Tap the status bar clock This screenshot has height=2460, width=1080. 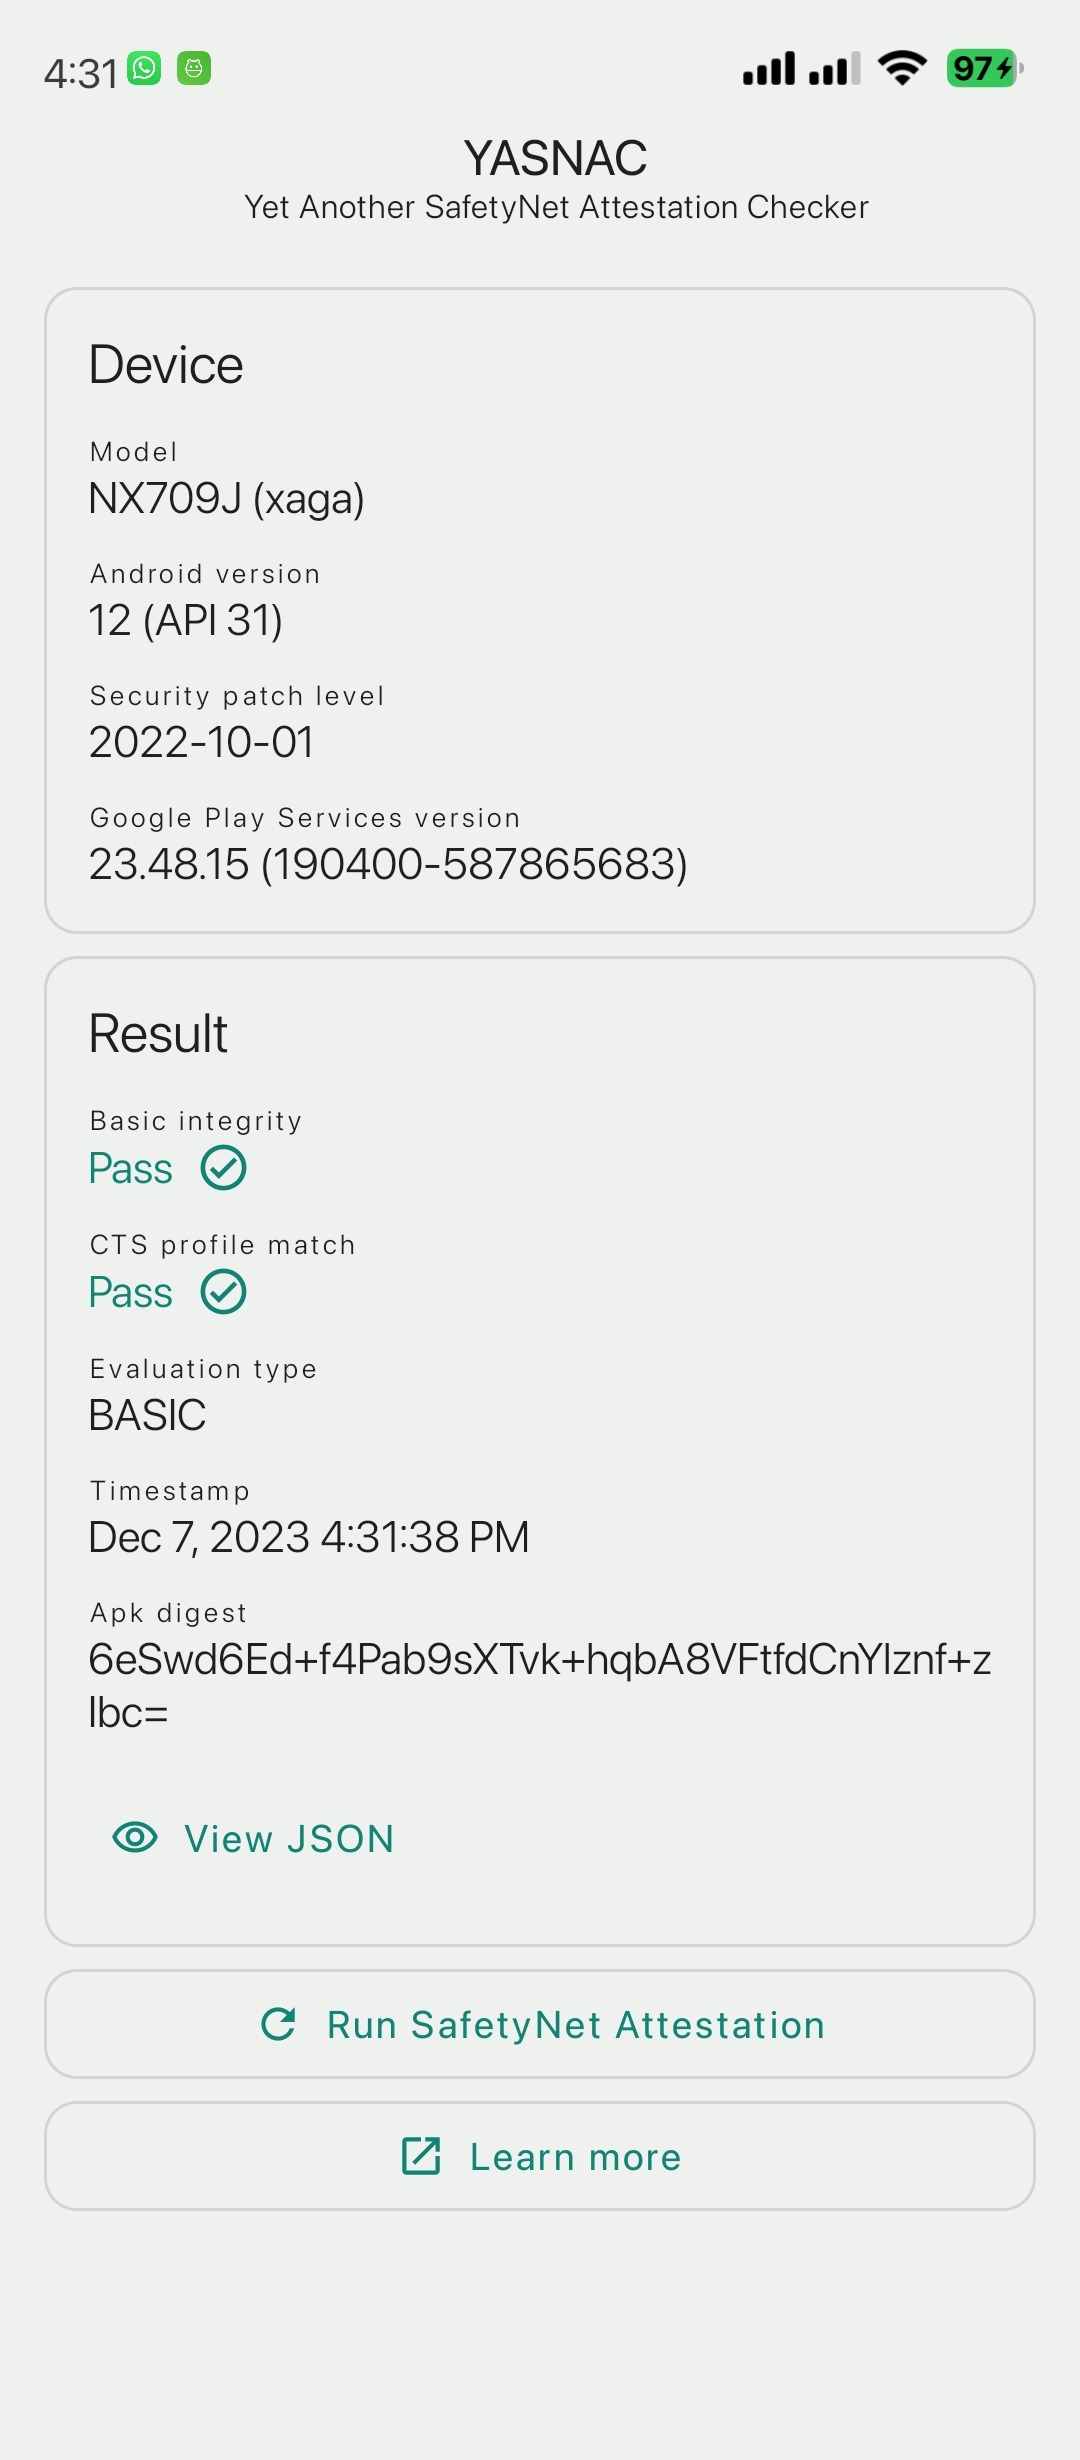tap(80, 73)
